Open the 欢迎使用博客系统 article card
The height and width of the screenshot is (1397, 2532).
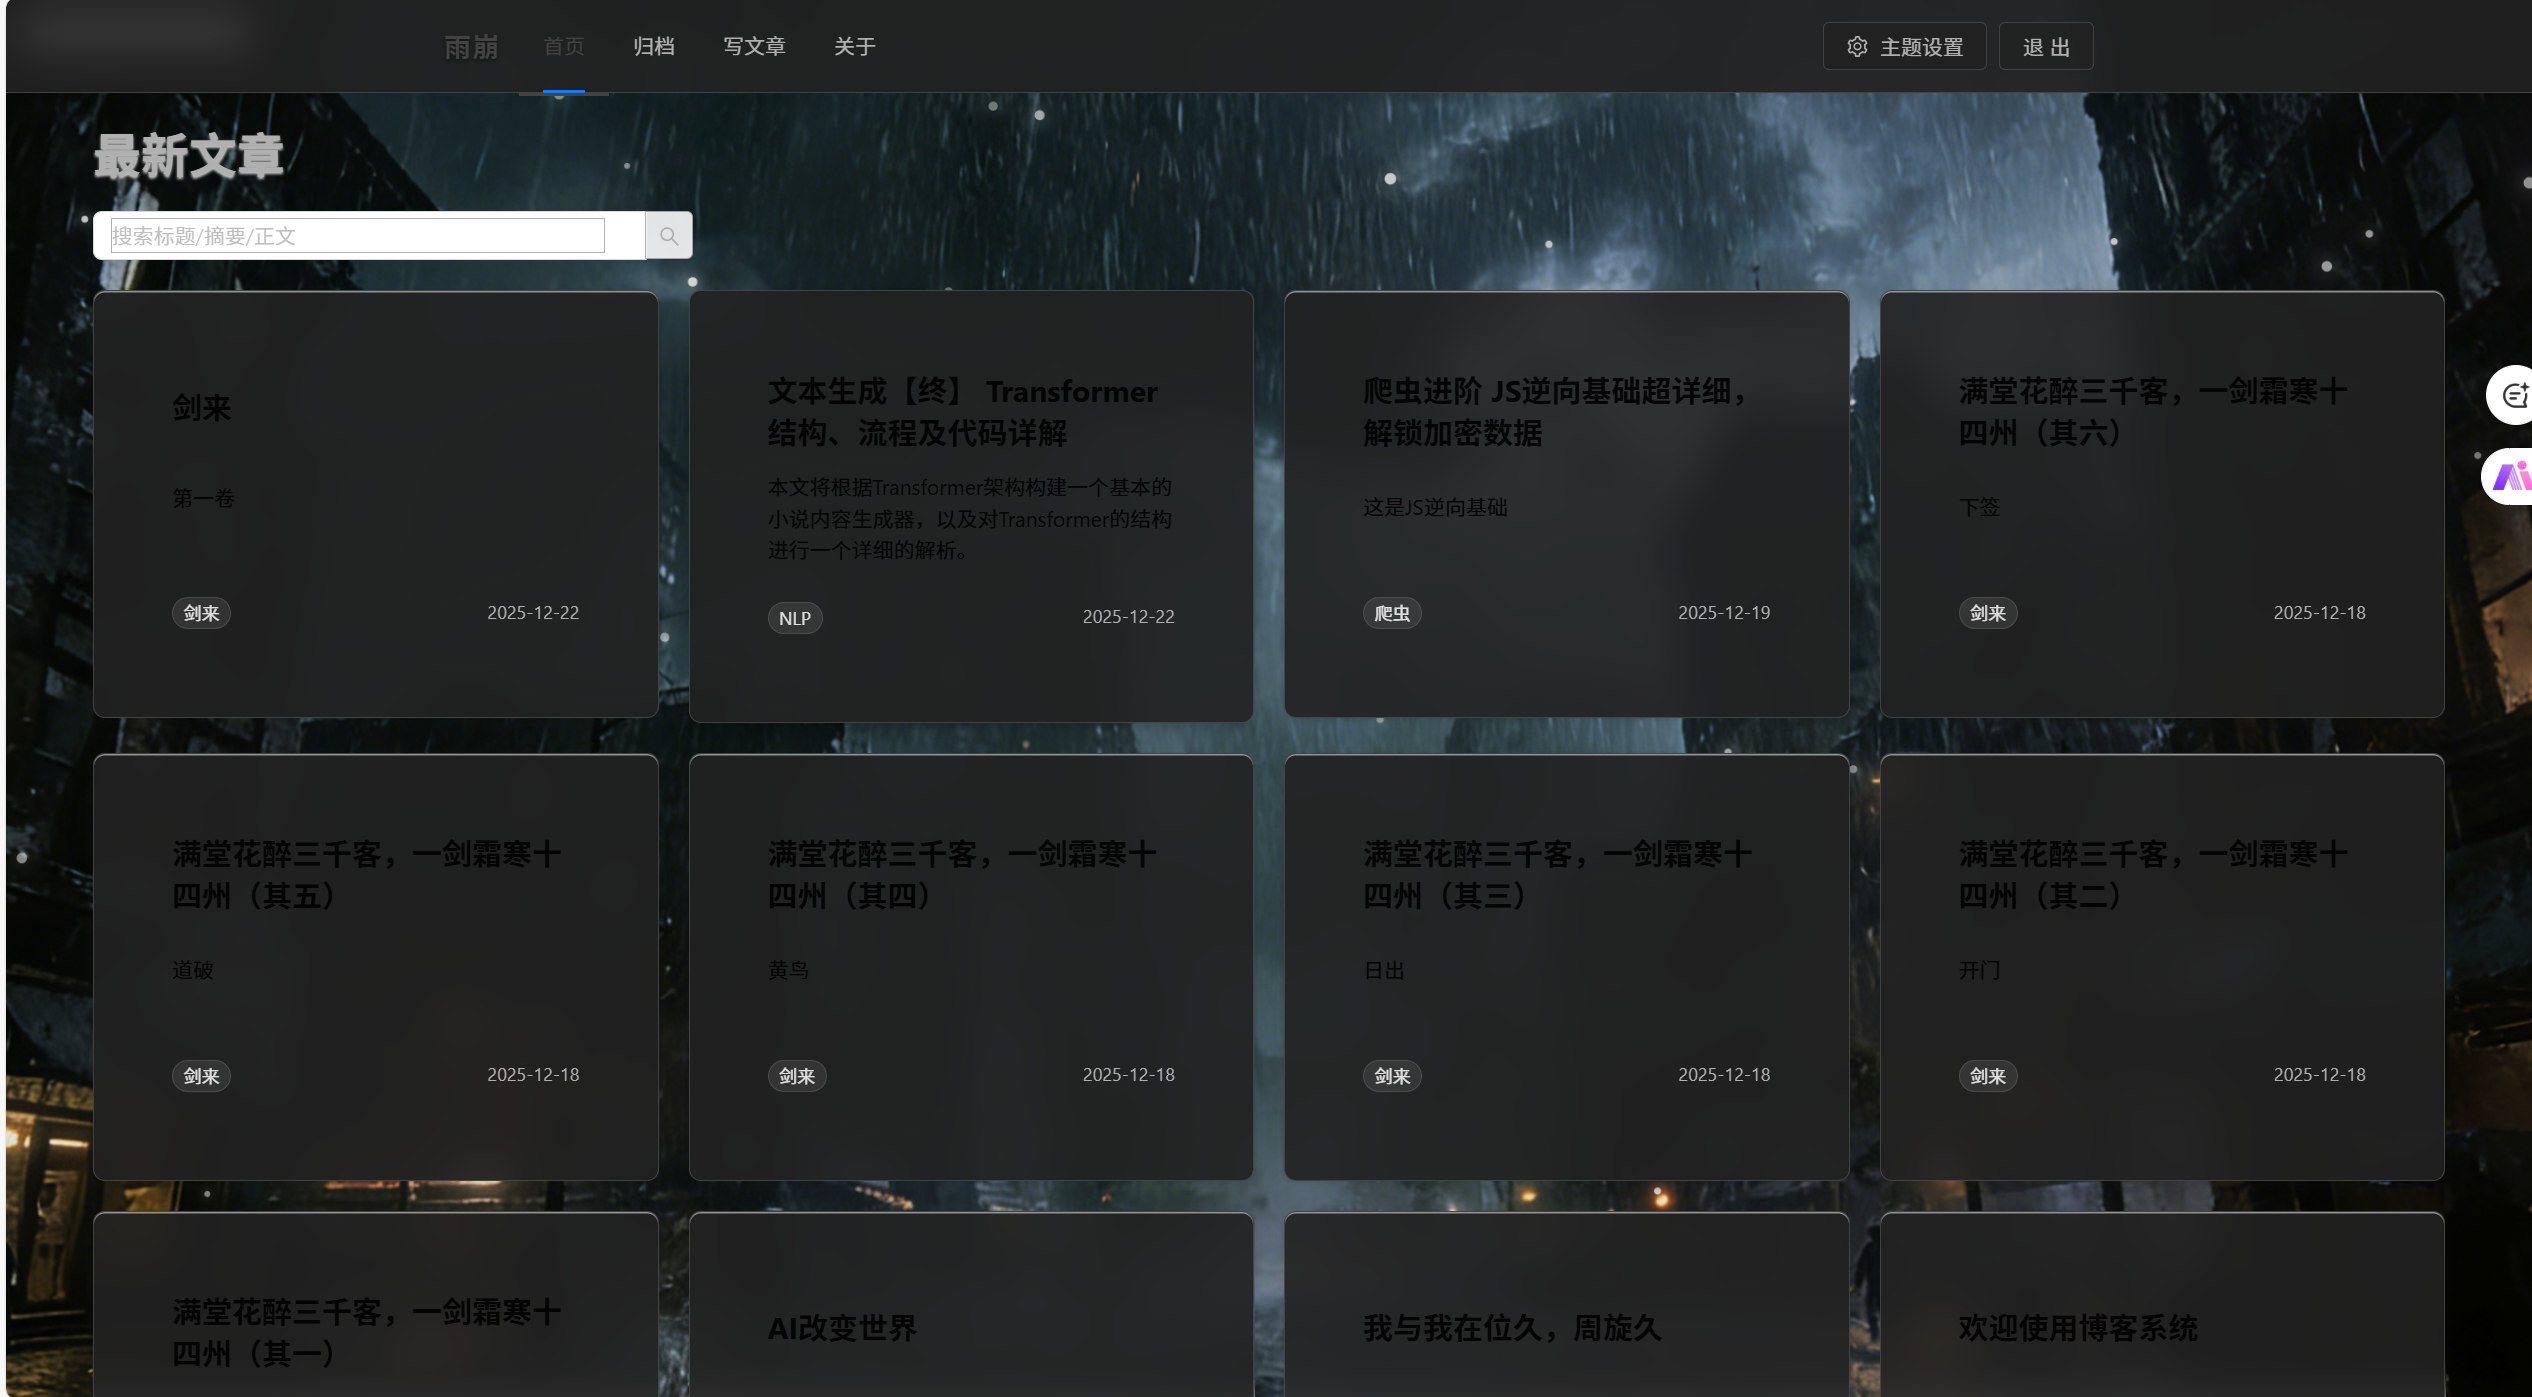(x=2077, y=1328)
